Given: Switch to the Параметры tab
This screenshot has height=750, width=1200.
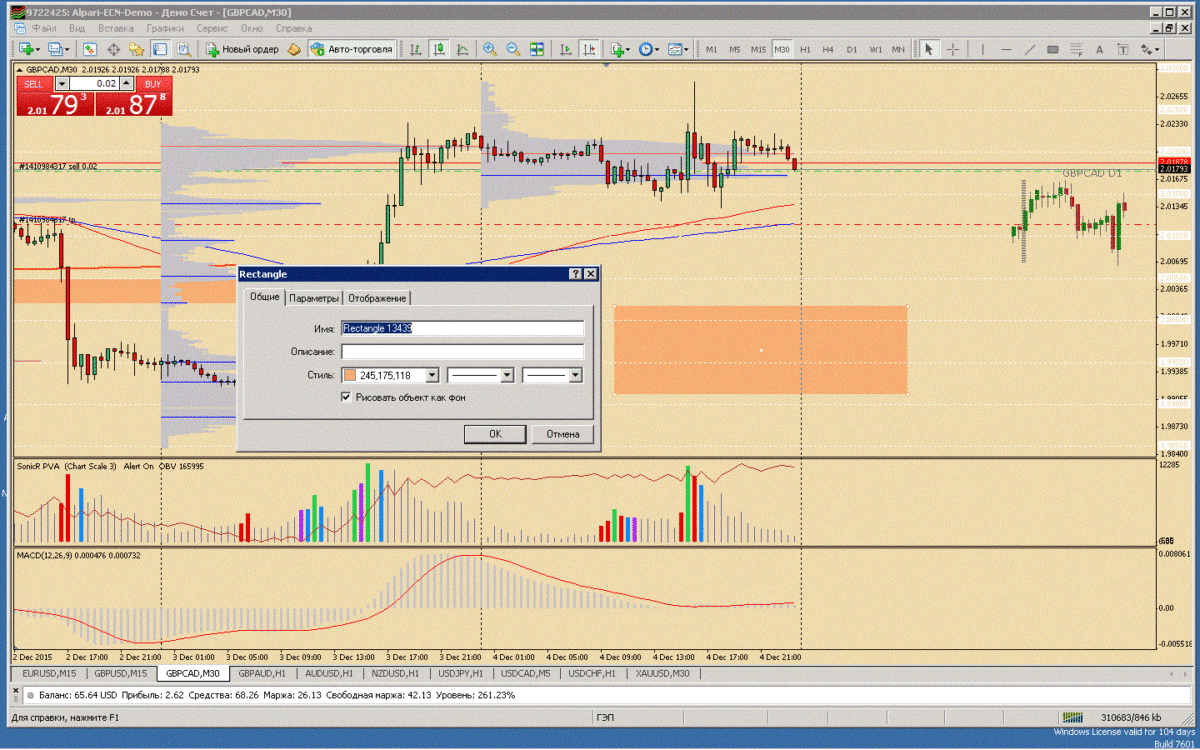Looking at the screenshot, I should 315,298.
